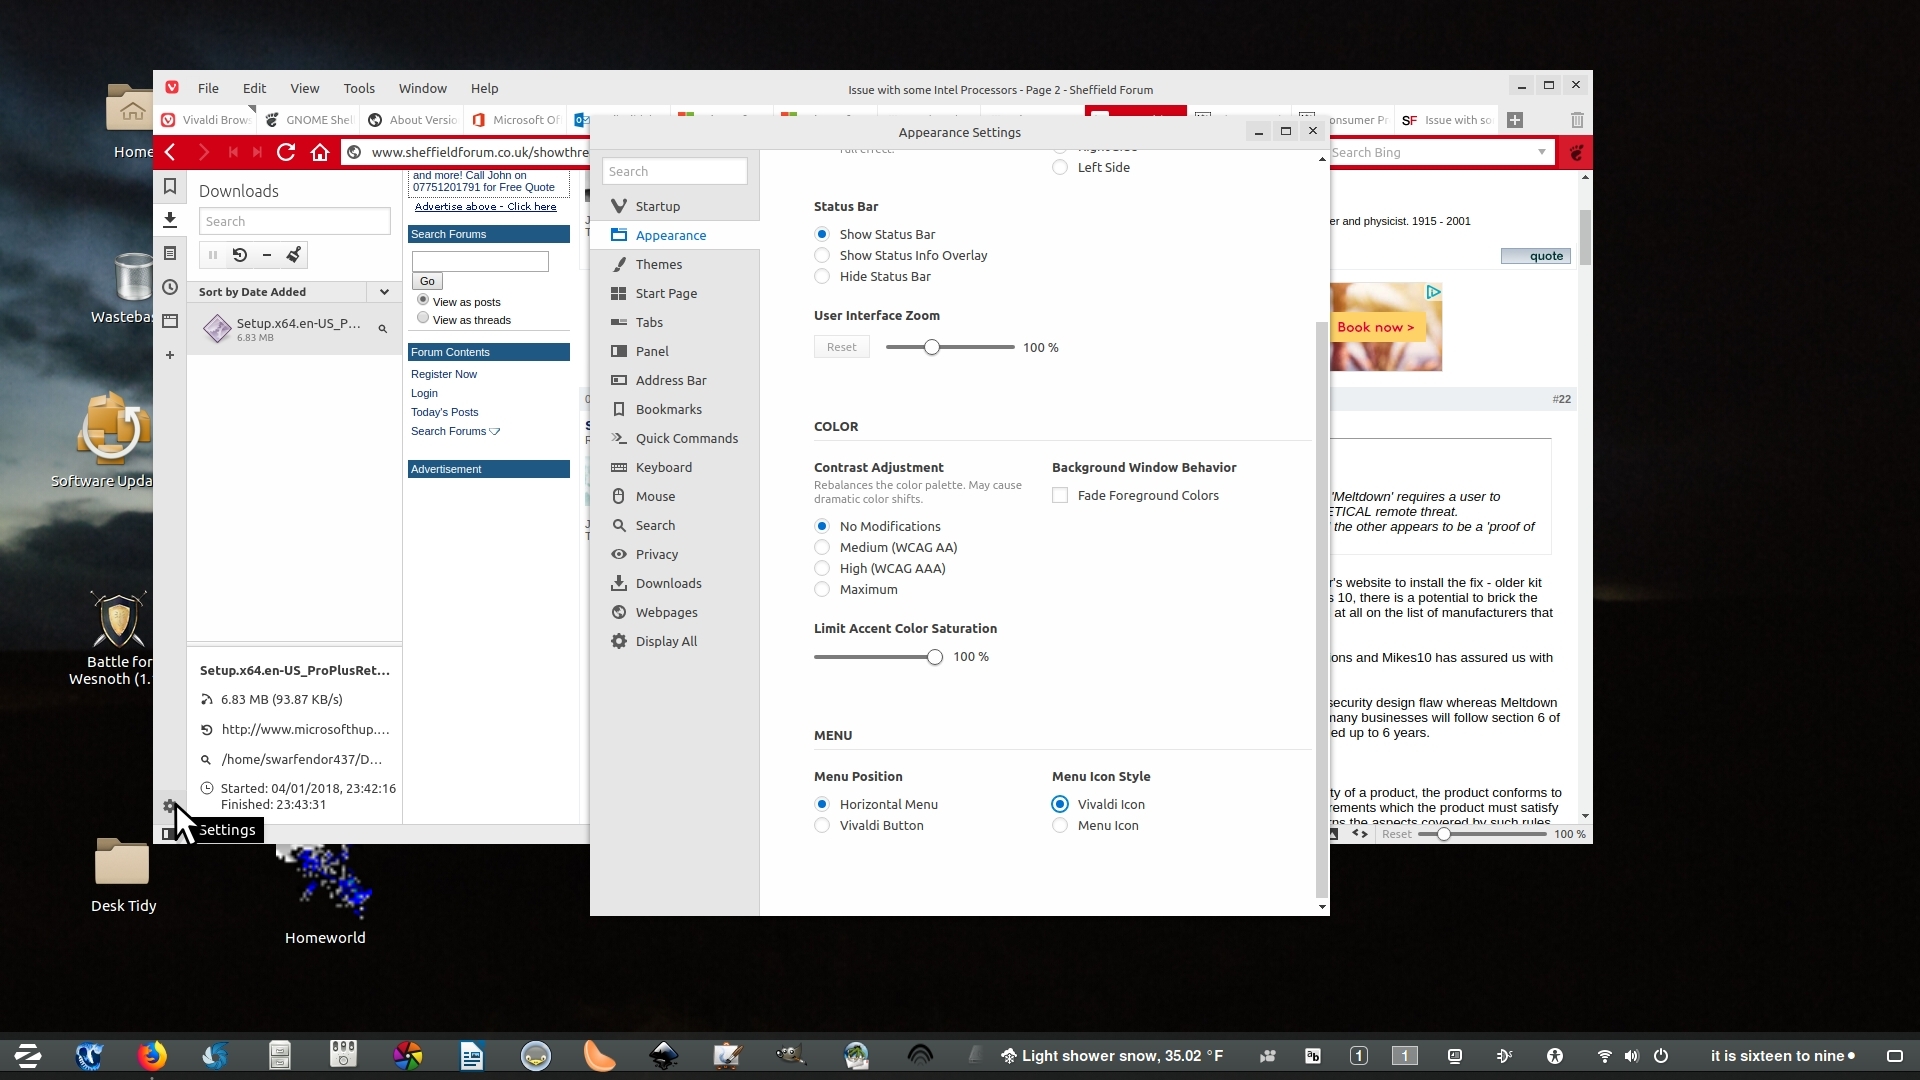1920x1080 pixels.
Task: Open the Privacy settings panel
Action: [657, 554]
